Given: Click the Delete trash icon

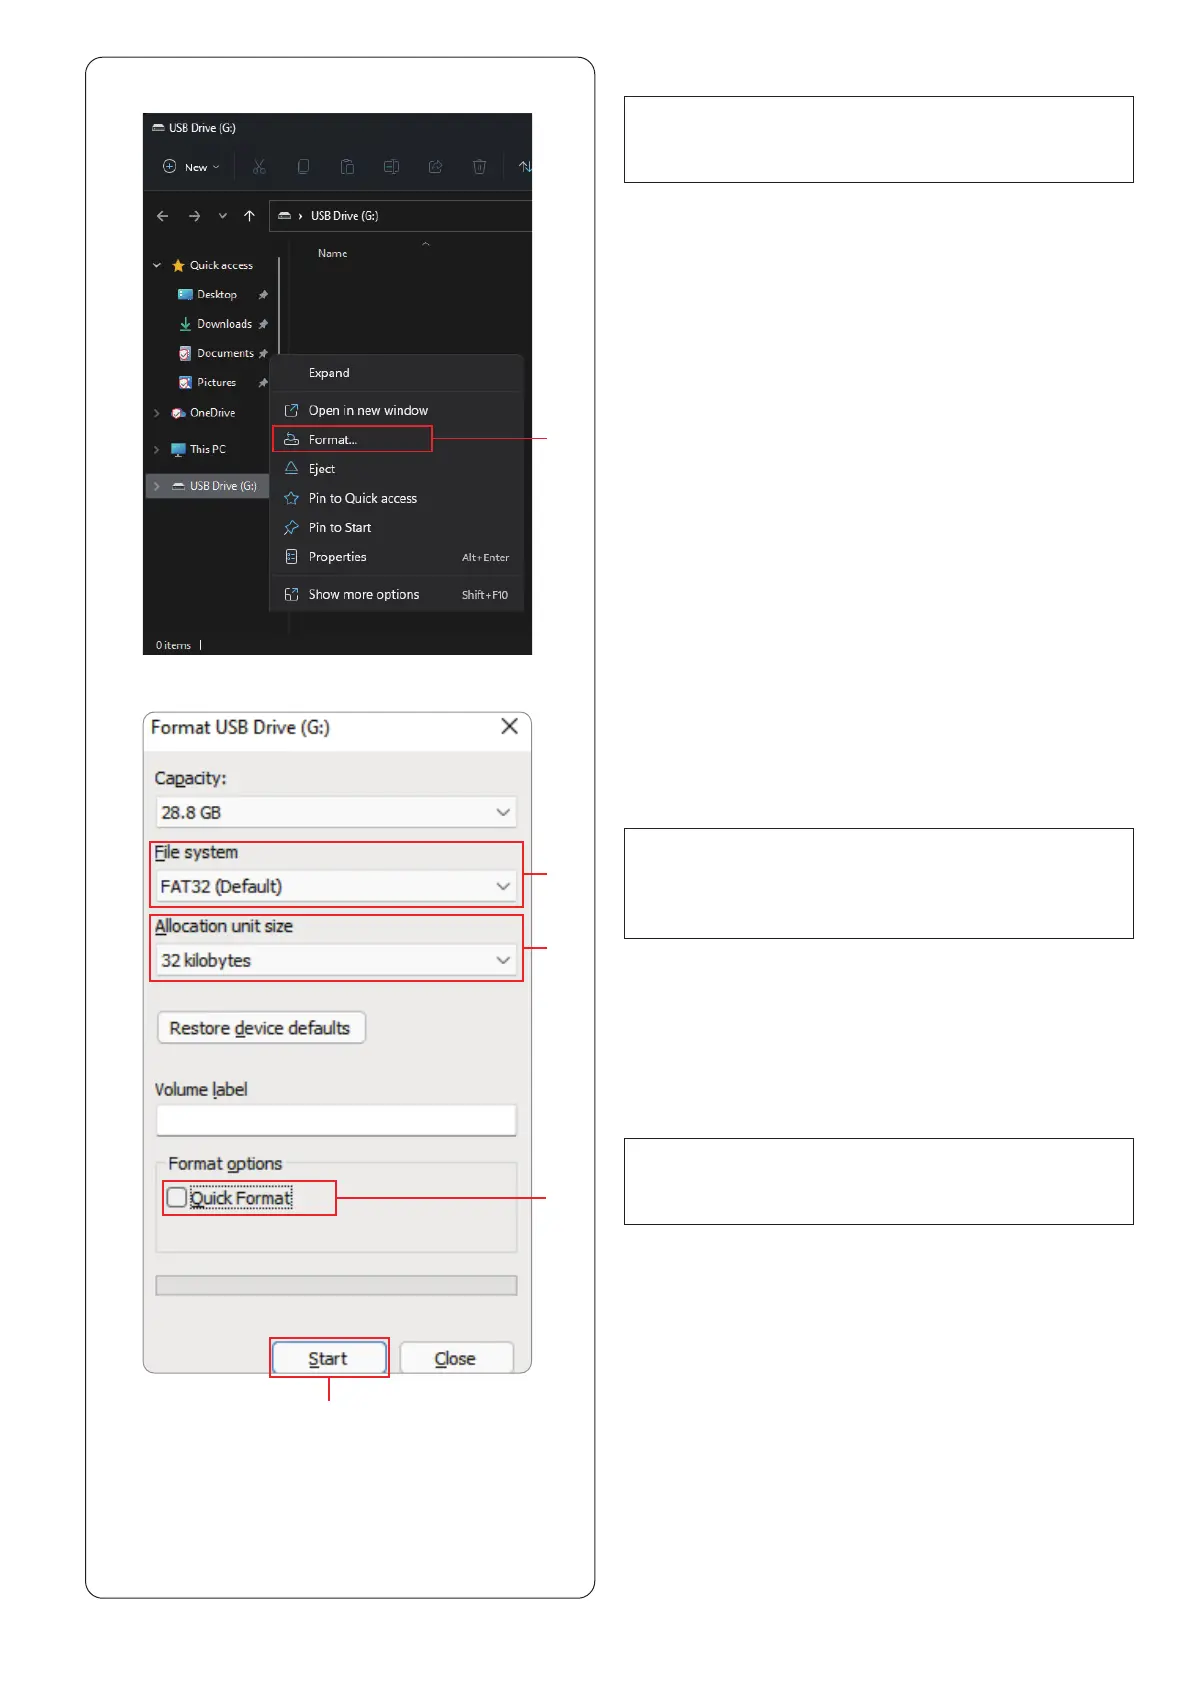Looking at the screenshot, I should [479, 167].
